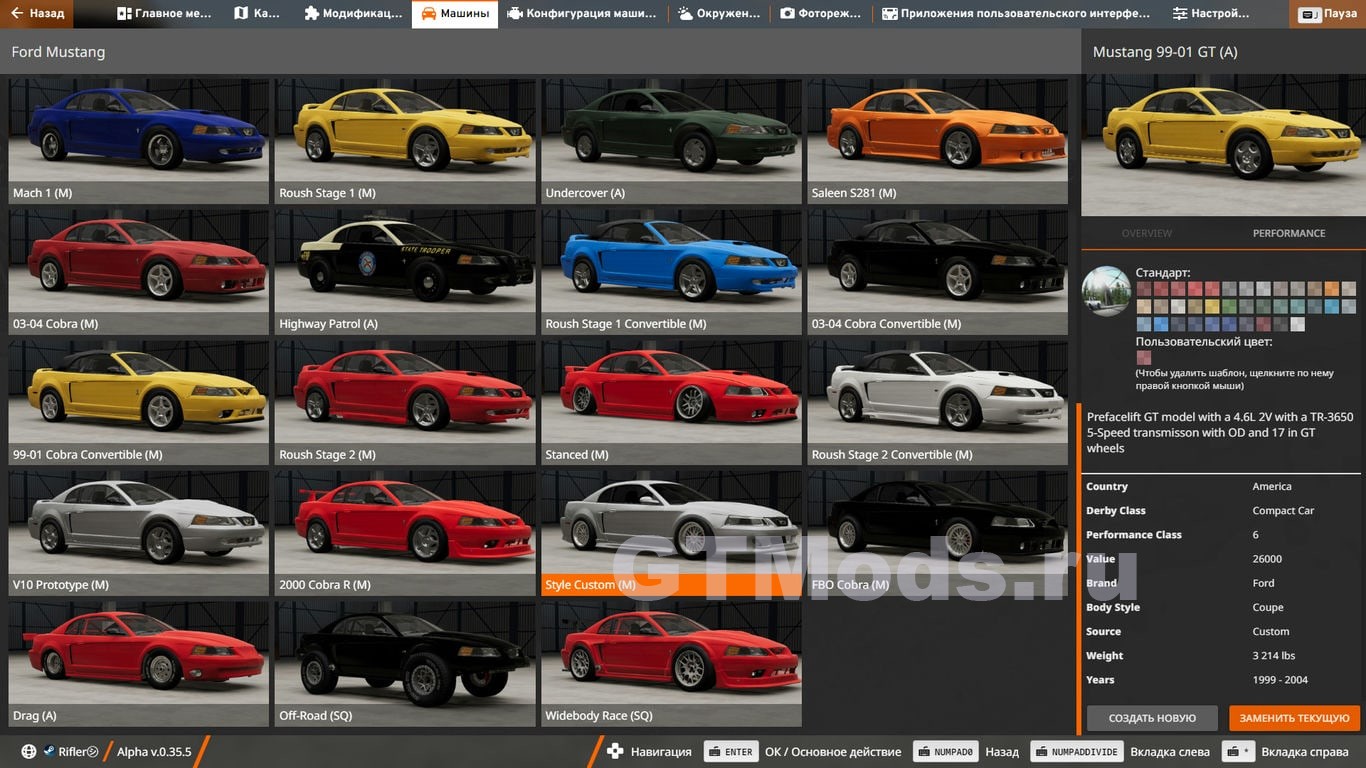Choose the Roush Stage 2 (M) car
Image resolution: width=1366 pixels, height=768 pixels.
pos(405,403)
